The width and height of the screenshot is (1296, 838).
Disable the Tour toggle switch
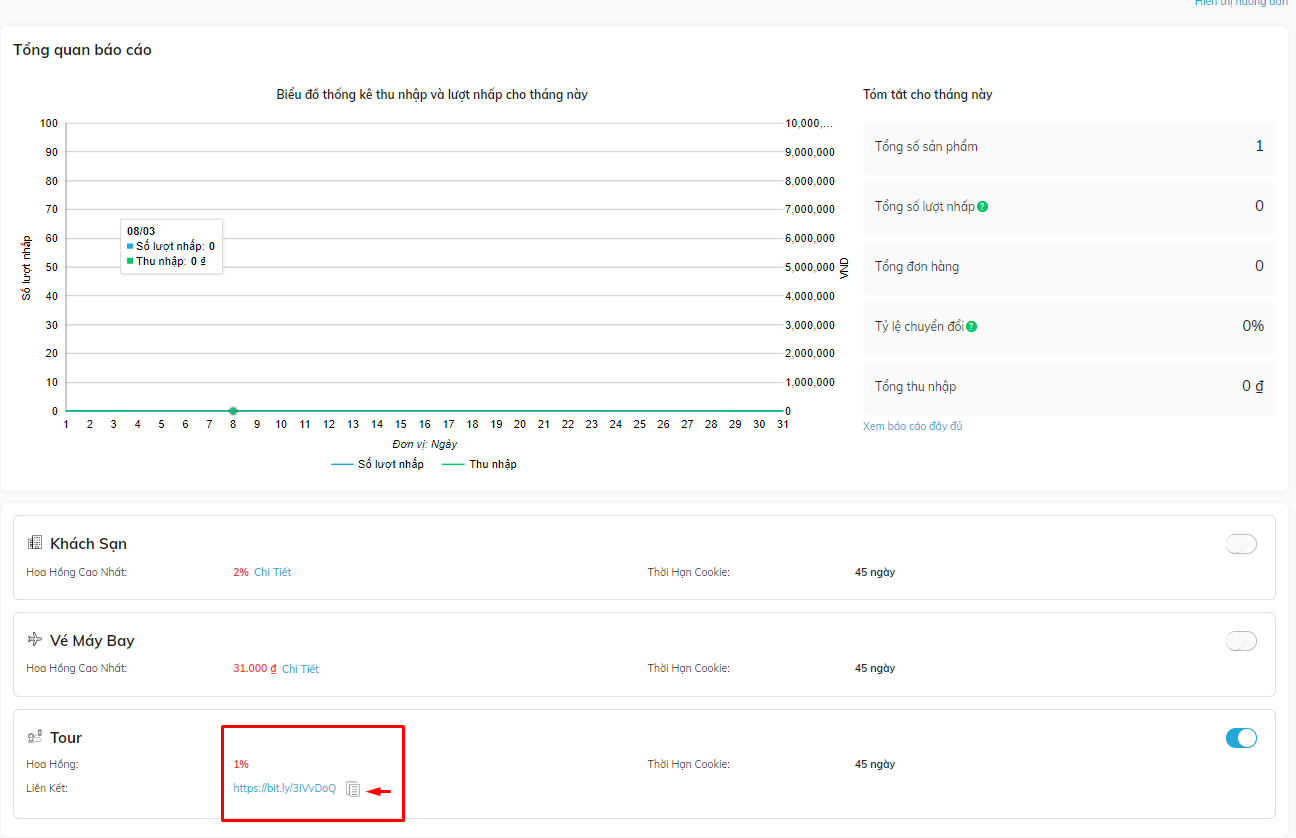click(x=1241, y=738)
